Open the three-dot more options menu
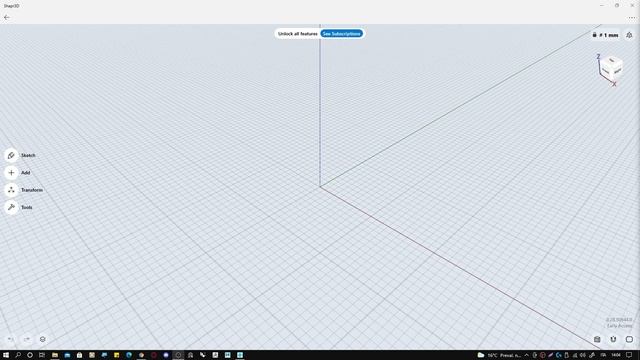 632,18
